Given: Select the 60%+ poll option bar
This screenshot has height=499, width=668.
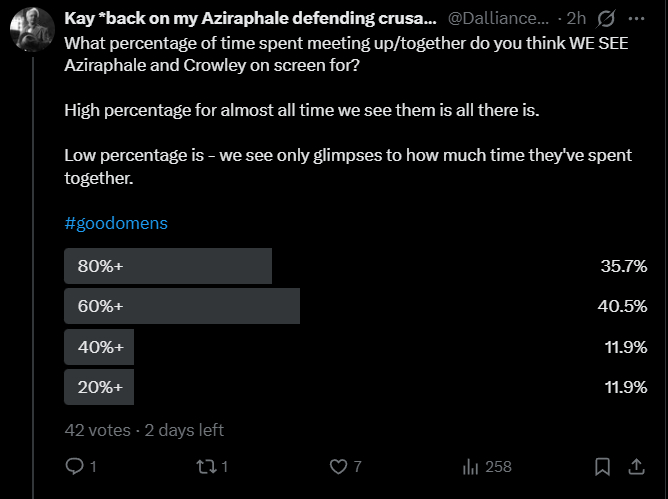Looking at the screenshot, I should tap(182, 306).
